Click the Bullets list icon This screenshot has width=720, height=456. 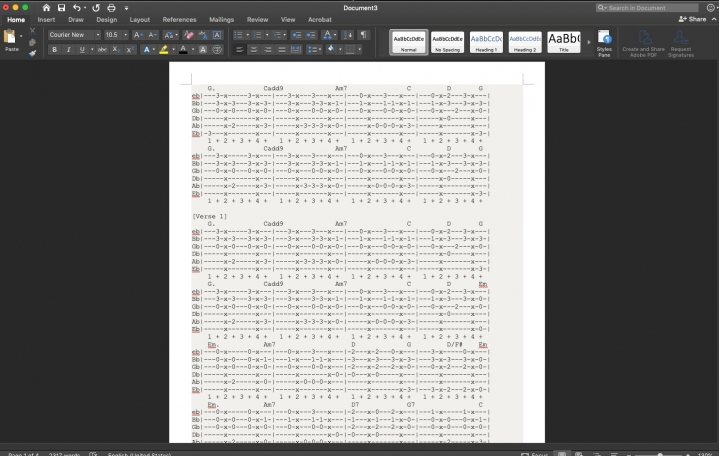click(238, 35)
